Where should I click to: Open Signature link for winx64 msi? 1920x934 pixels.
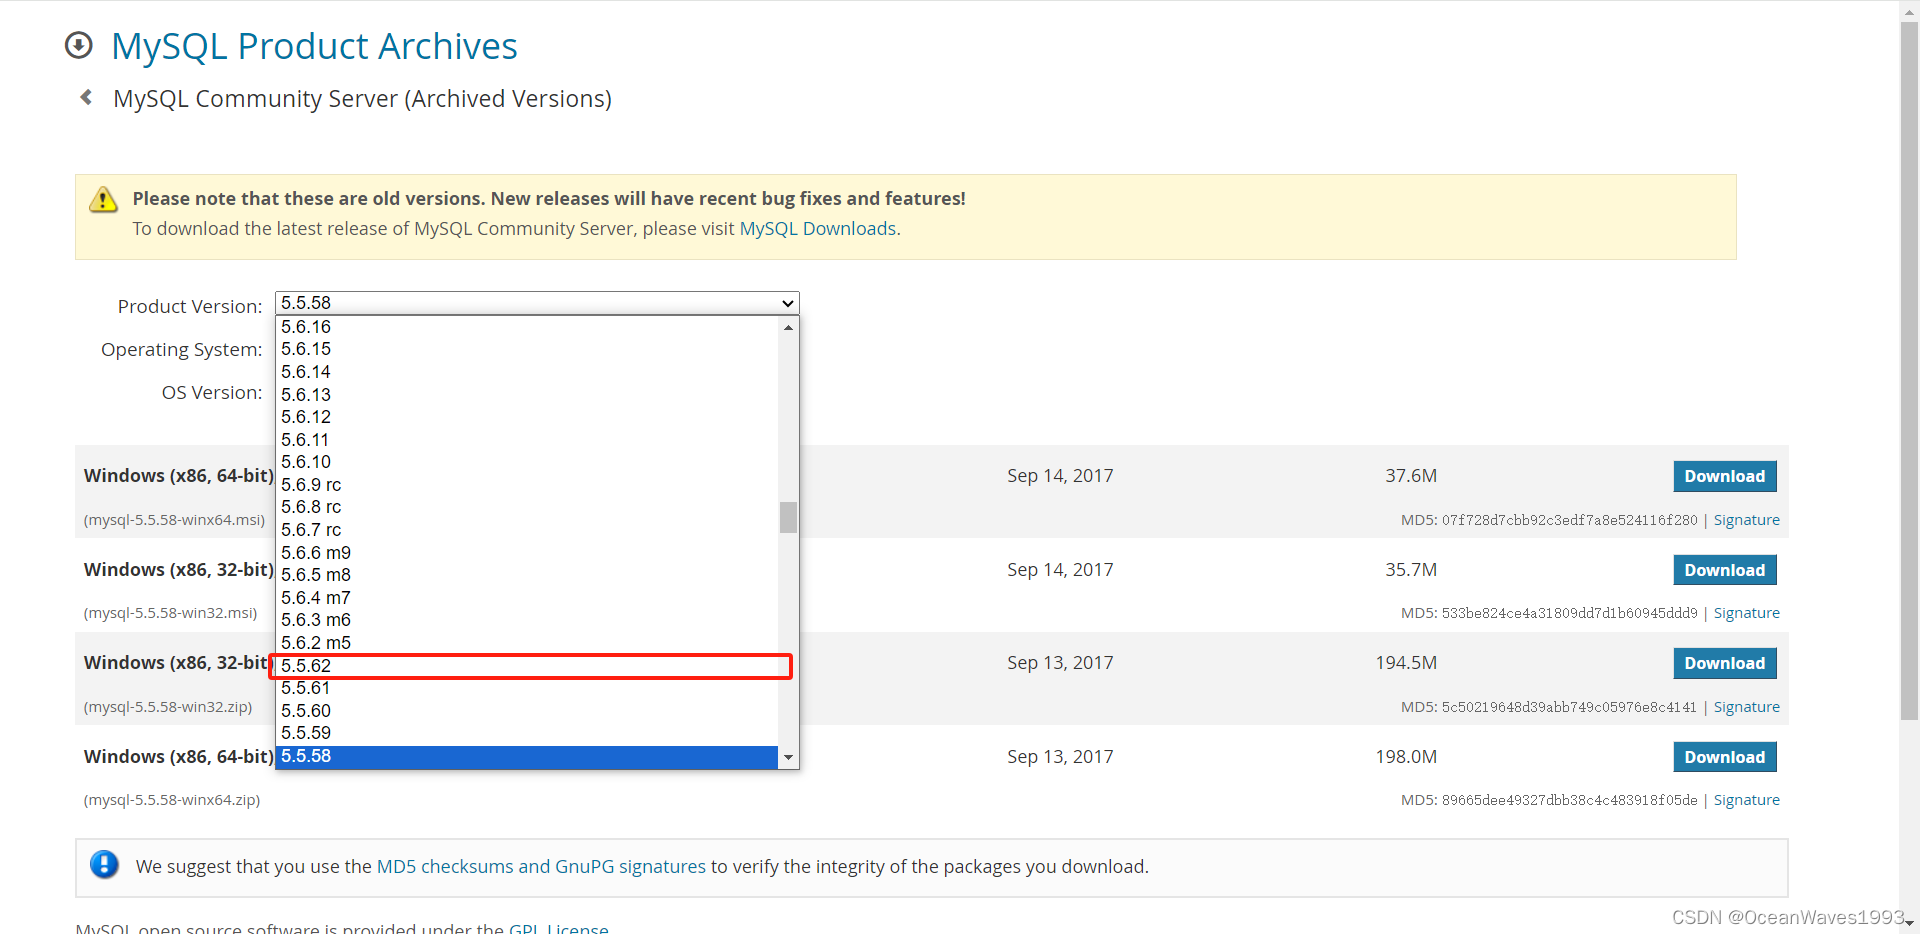pos(1746,520)
